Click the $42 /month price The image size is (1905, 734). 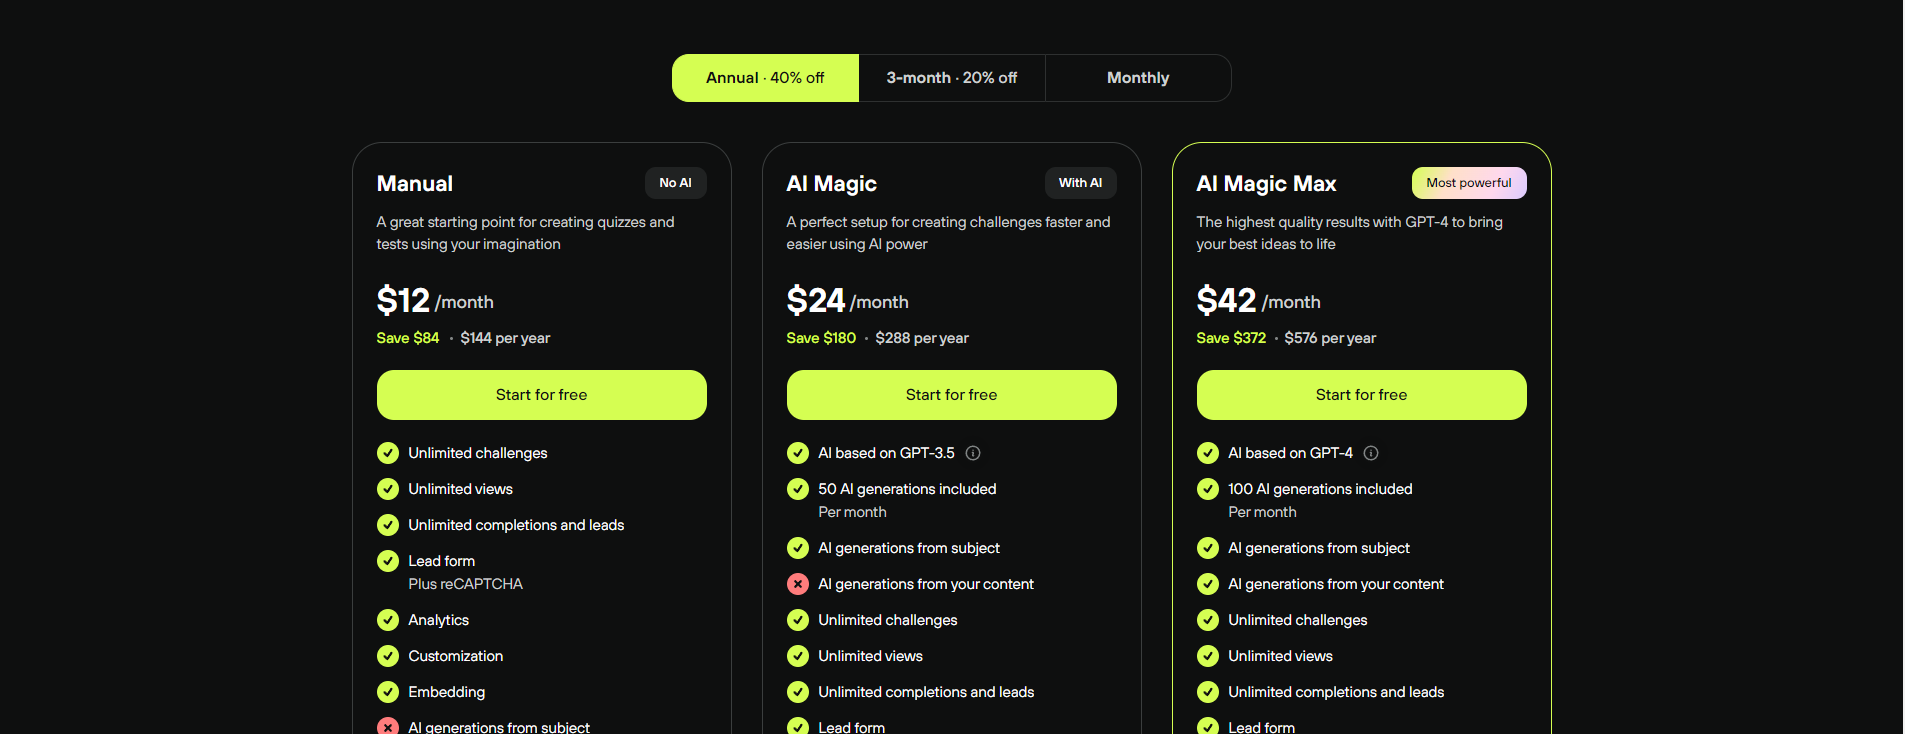click(x=1259, y=300)
